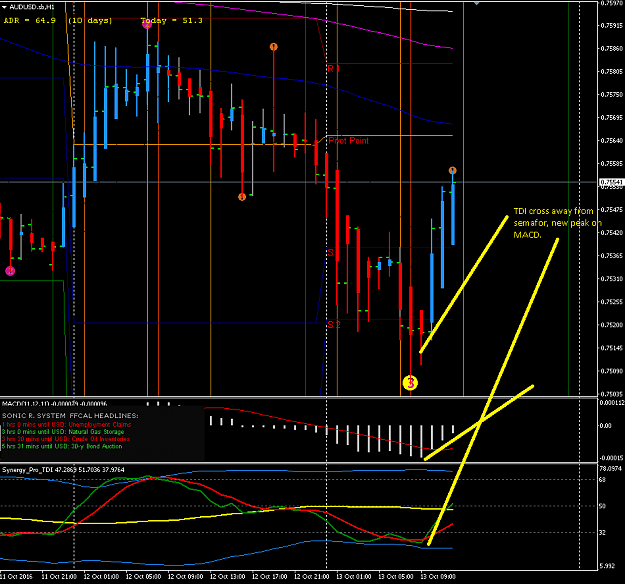Click the '13 Oct 05:00' time axis label
The image size is (625, 584).
396,576
